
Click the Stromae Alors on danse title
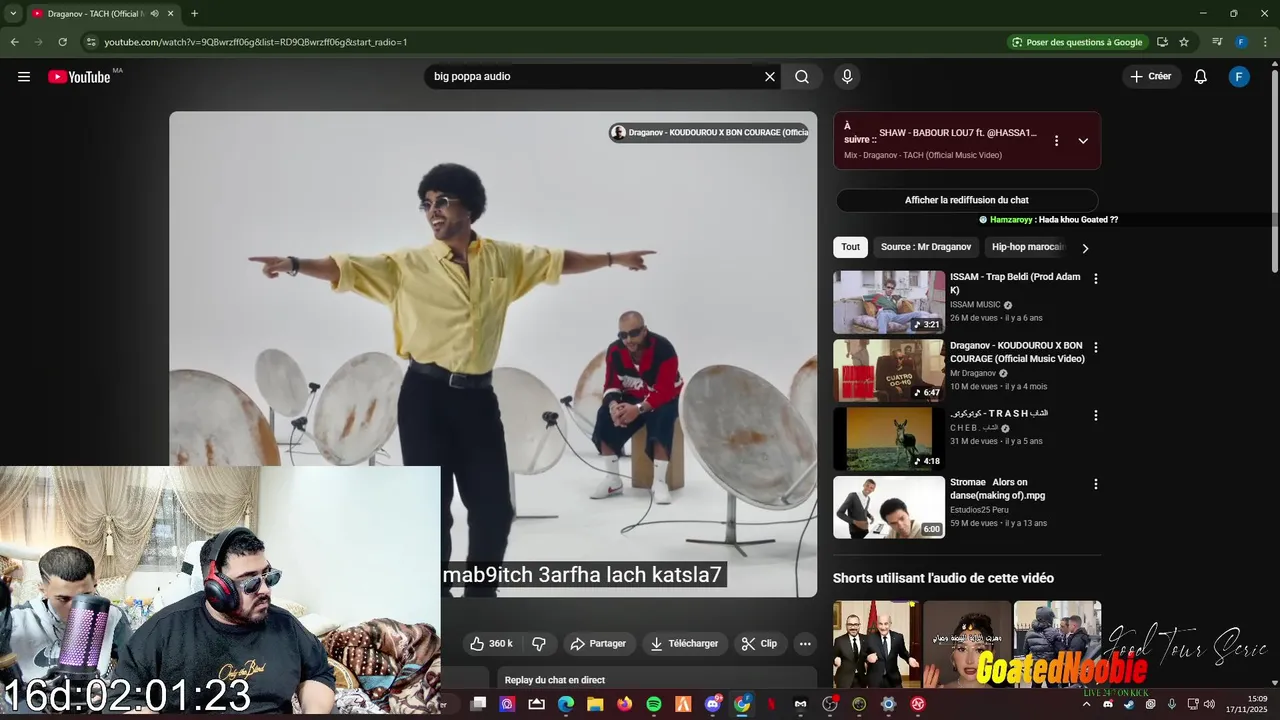click(x=998, y=489)
